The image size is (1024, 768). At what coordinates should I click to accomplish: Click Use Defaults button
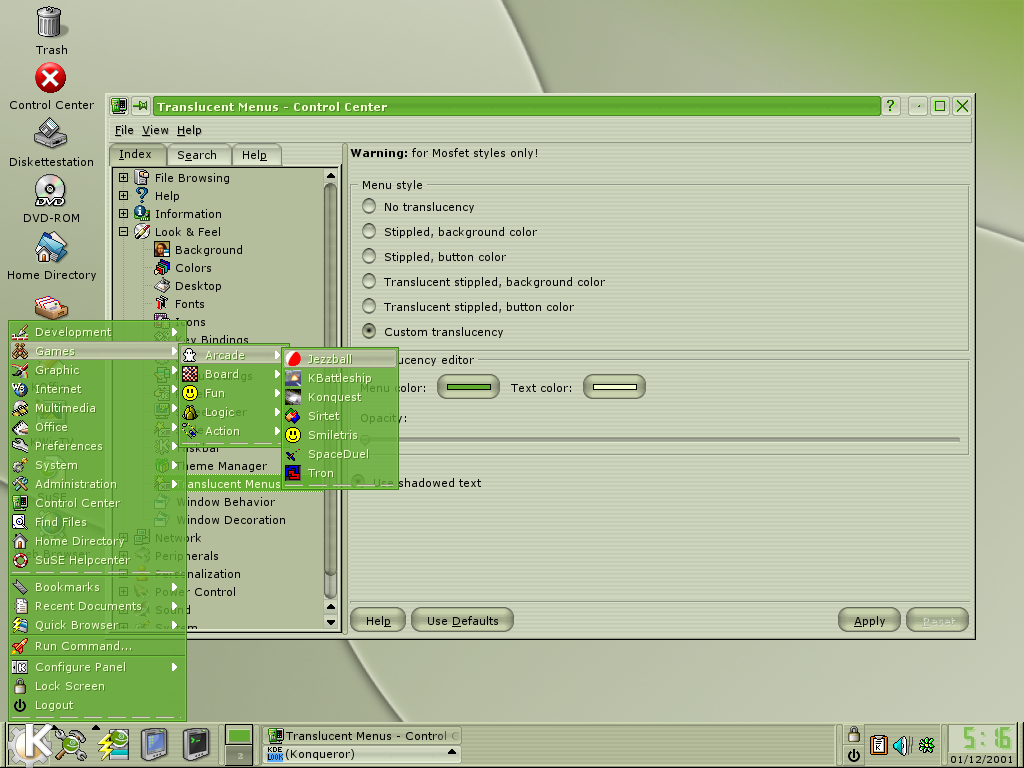[x=462, y=620]
